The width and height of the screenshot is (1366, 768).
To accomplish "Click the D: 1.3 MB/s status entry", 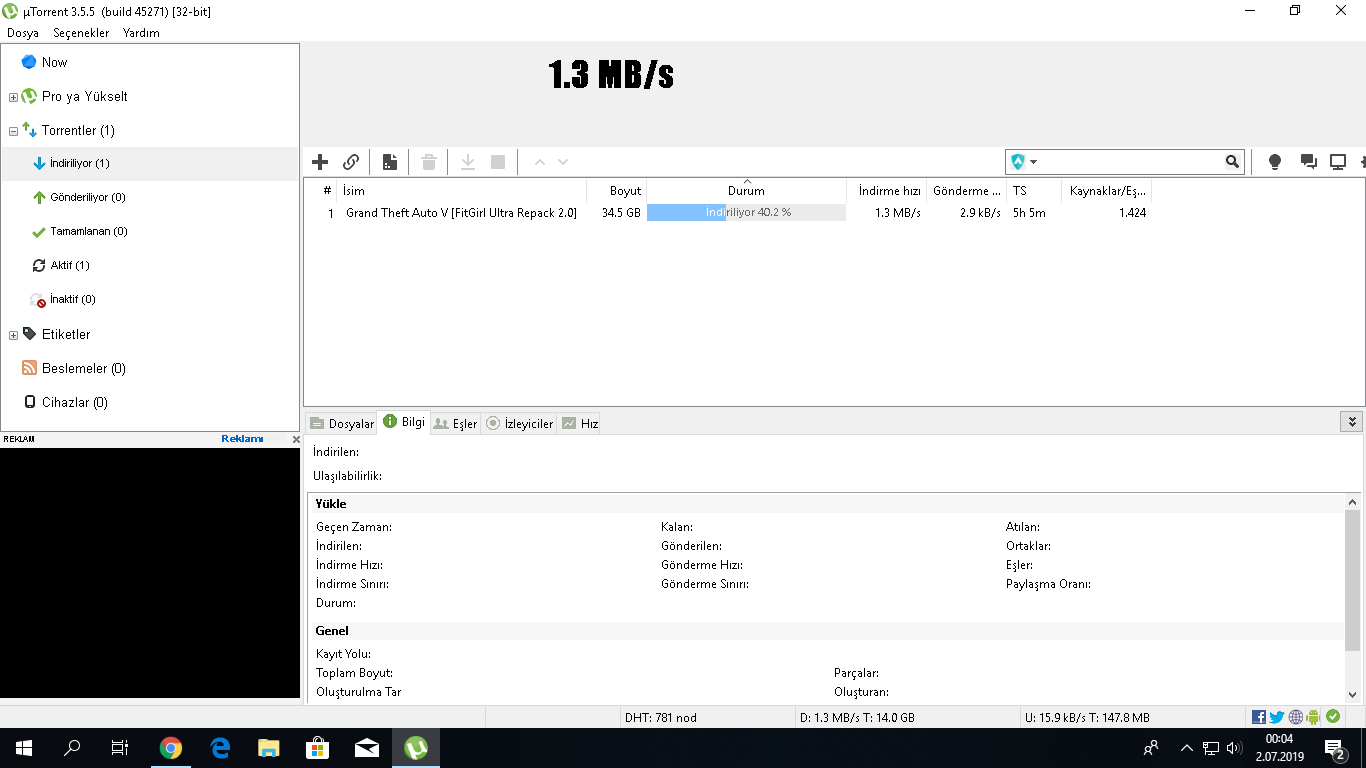I will pos(858,717).
